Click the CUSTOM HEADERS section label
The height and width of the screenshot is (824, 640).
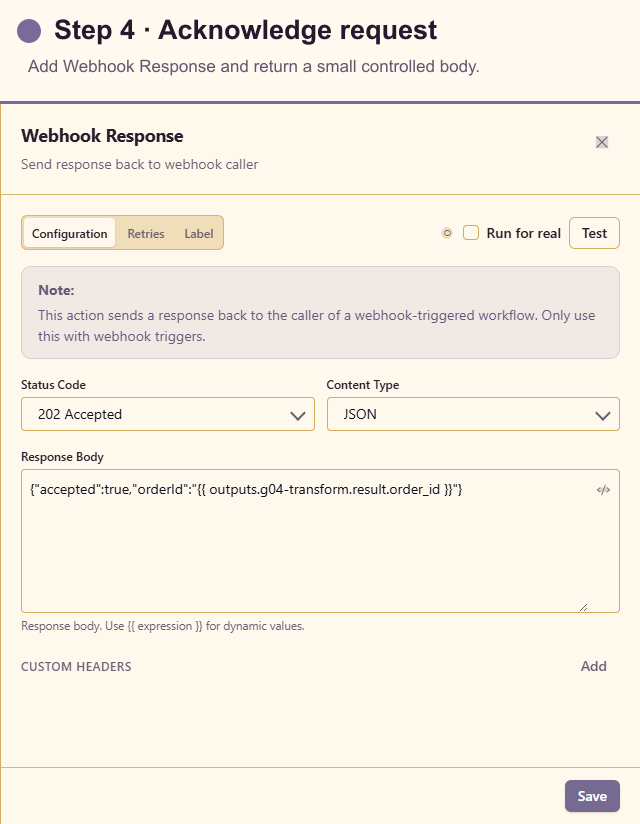click(x=76, y=666)
